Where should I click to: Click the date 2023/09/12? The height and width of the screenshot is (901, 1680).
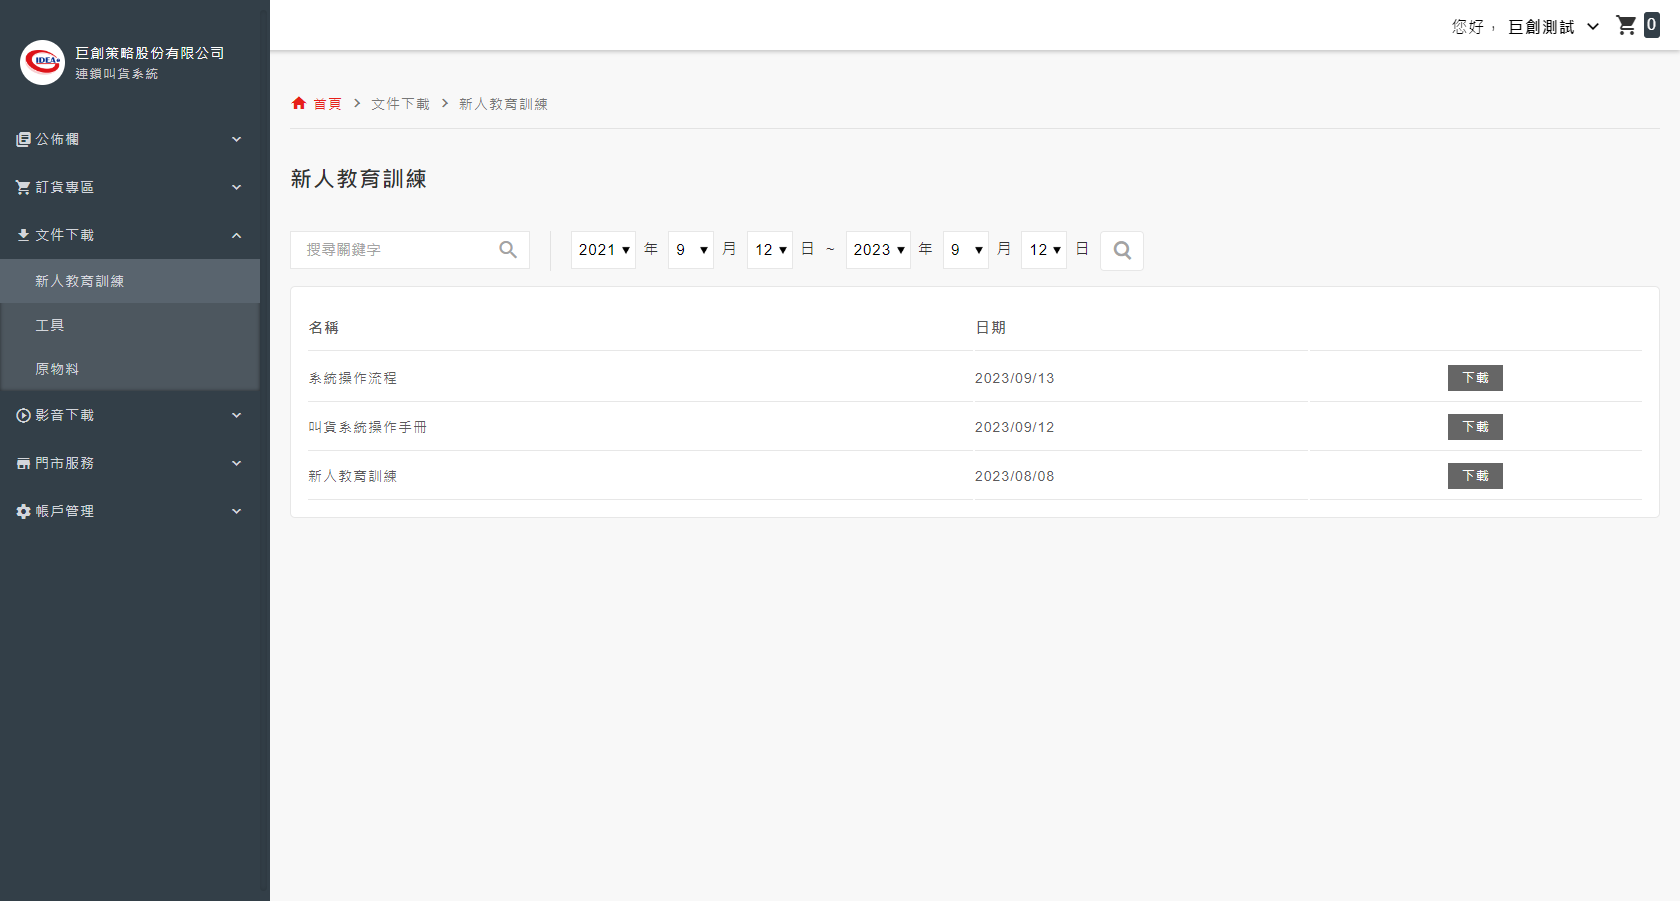(1014, 427)
